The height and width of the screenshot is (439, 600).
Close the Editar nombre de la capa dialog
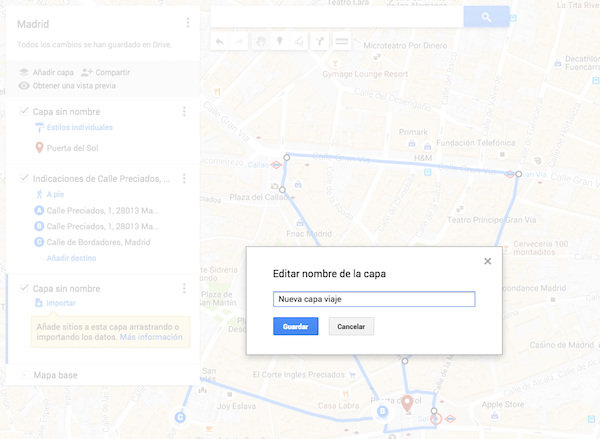[488, 261]
